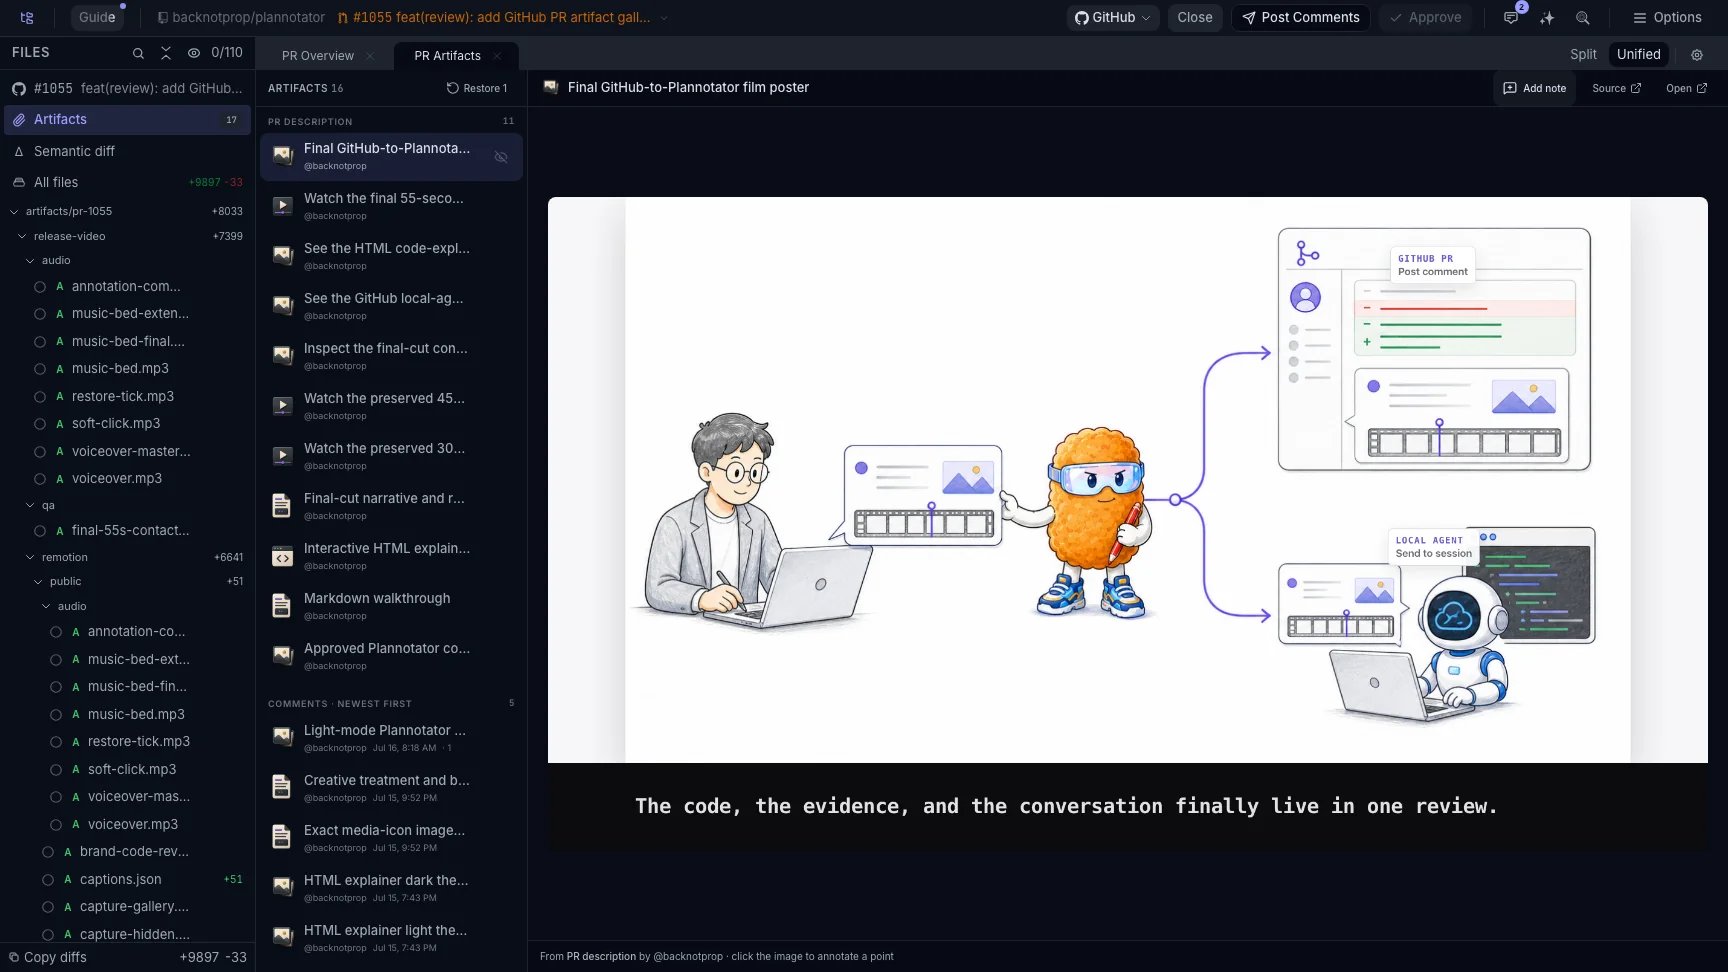Open the GitHub dropdown

(1112, 17)
